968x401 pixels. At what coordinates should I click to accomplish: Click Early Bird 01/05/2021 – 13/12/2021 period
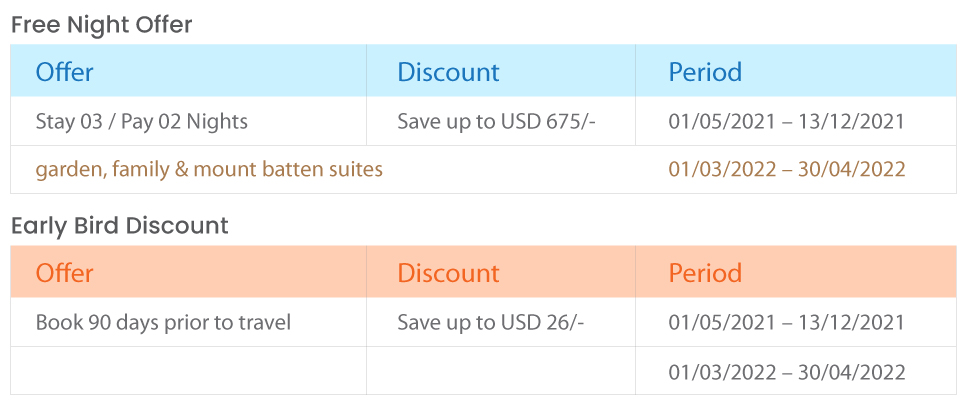(x=786, y=323)
